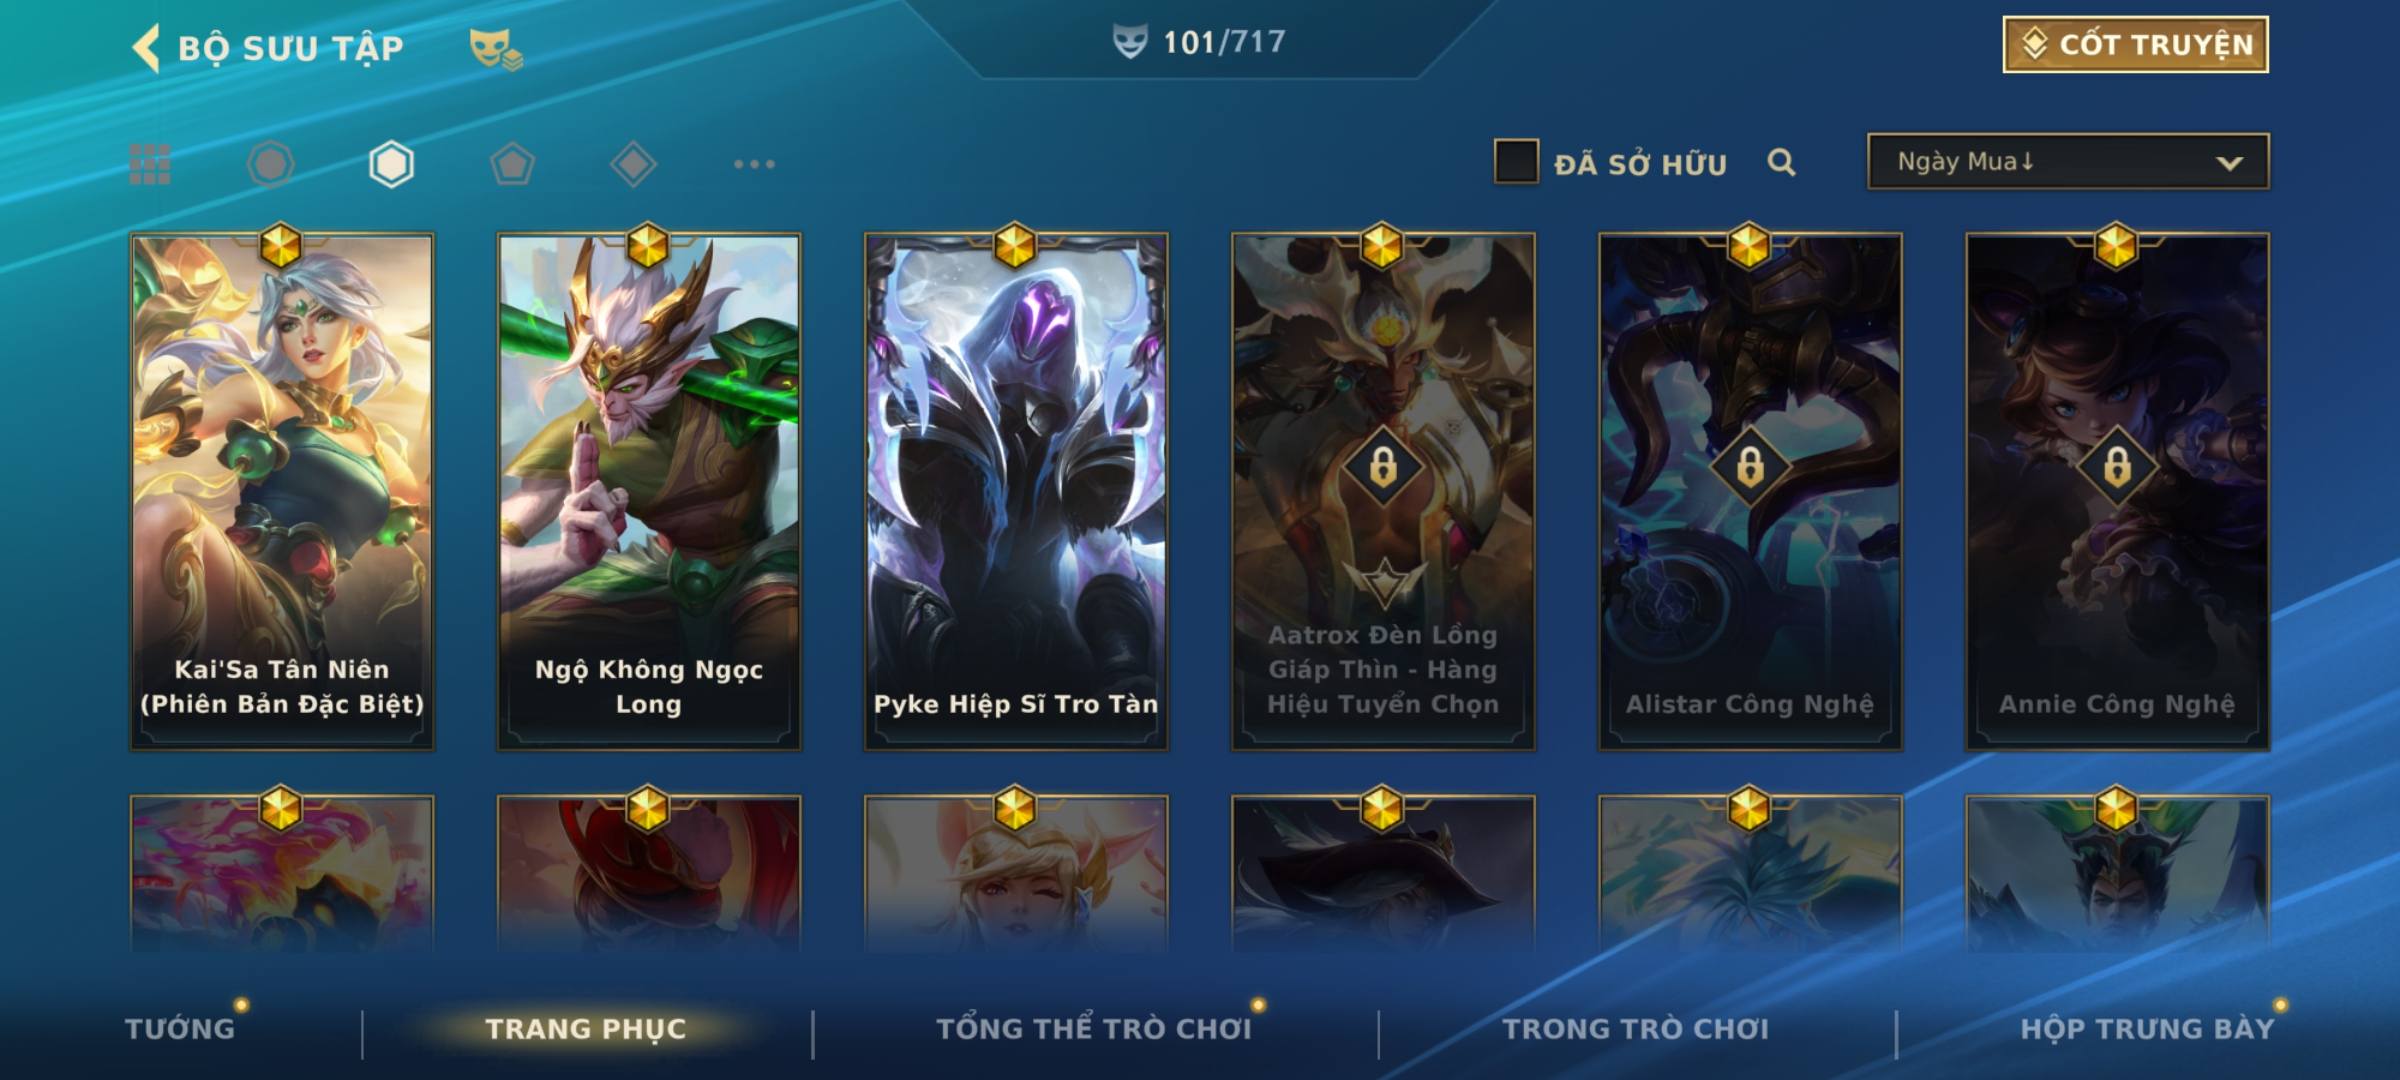Tick the Đã Sở Hữu checkbox
Viewport: 2400px width, 1080px height.
click(1516, 162)
